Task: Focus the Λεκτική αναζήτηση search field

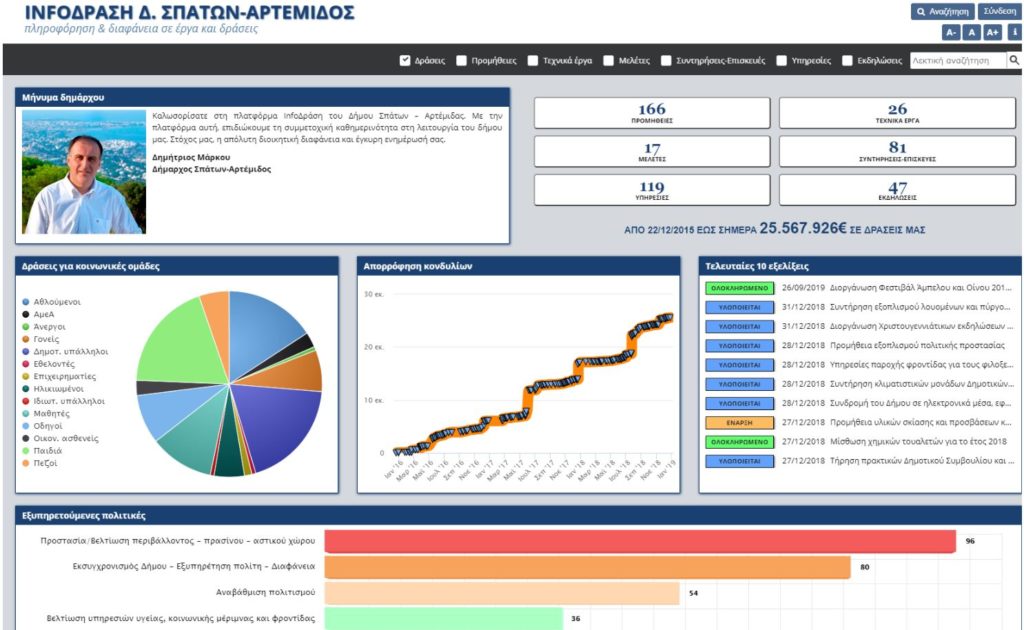Action: pos(957,60)
